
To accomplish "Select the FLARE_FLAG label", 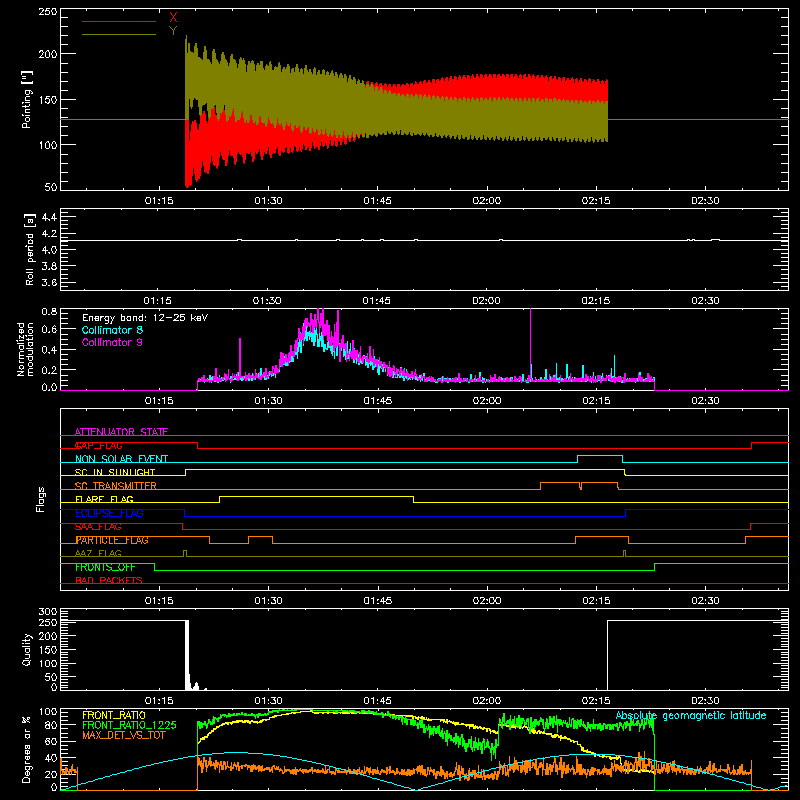I will coord(104,499).
